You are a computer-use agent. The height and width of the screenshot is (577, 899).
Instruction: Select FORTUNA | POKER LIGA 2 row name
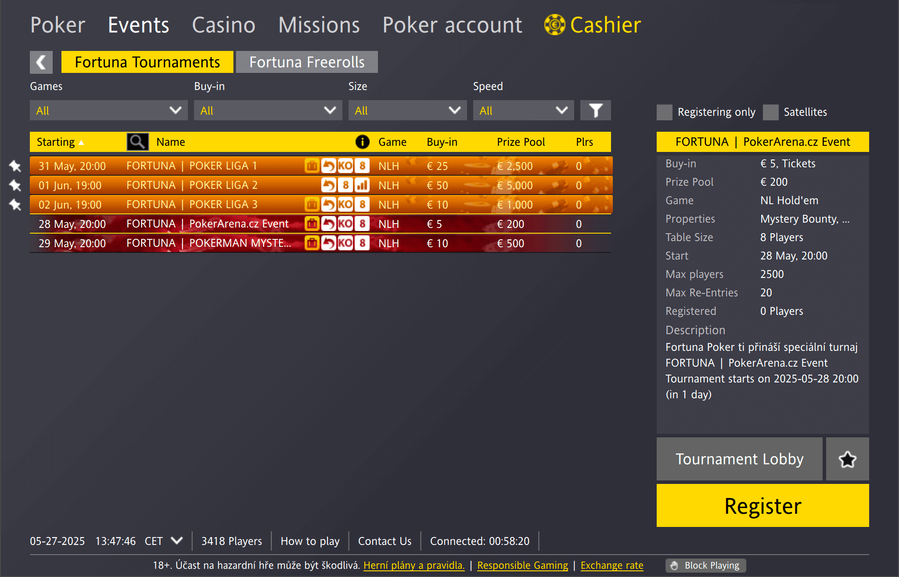191,185
